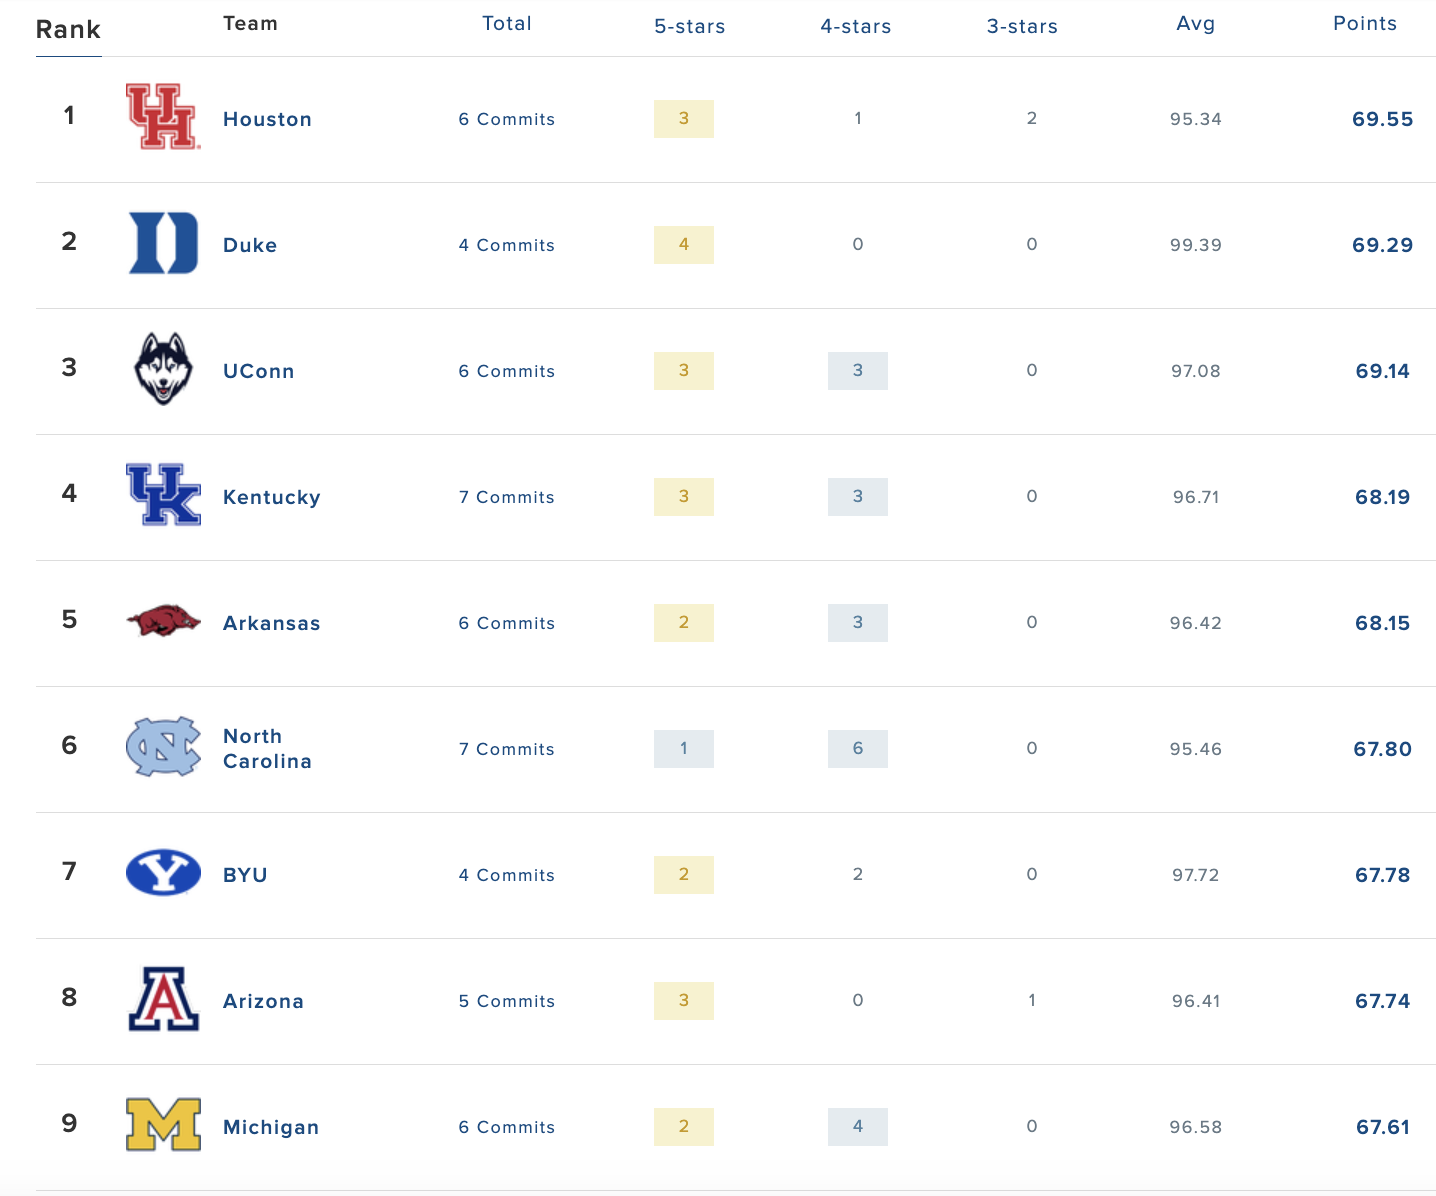This screenshot has width=1436, height=1196.
Task: Open the Duke team page
Action: pyautogui.click(x=250, y=245)
